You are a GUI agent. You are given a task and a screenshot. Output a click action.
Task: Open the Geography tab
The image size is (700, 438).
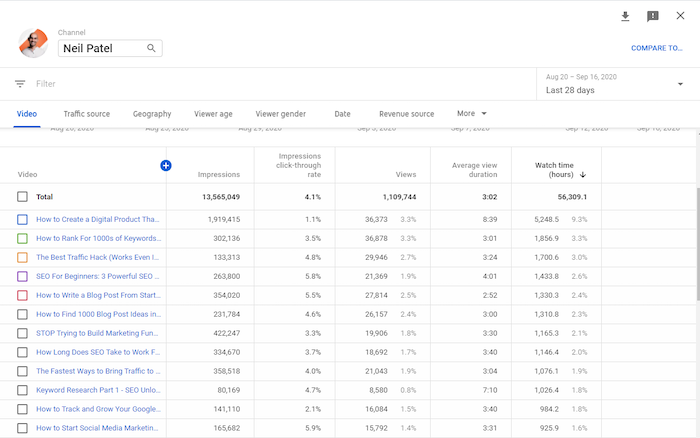coord(152,114)
